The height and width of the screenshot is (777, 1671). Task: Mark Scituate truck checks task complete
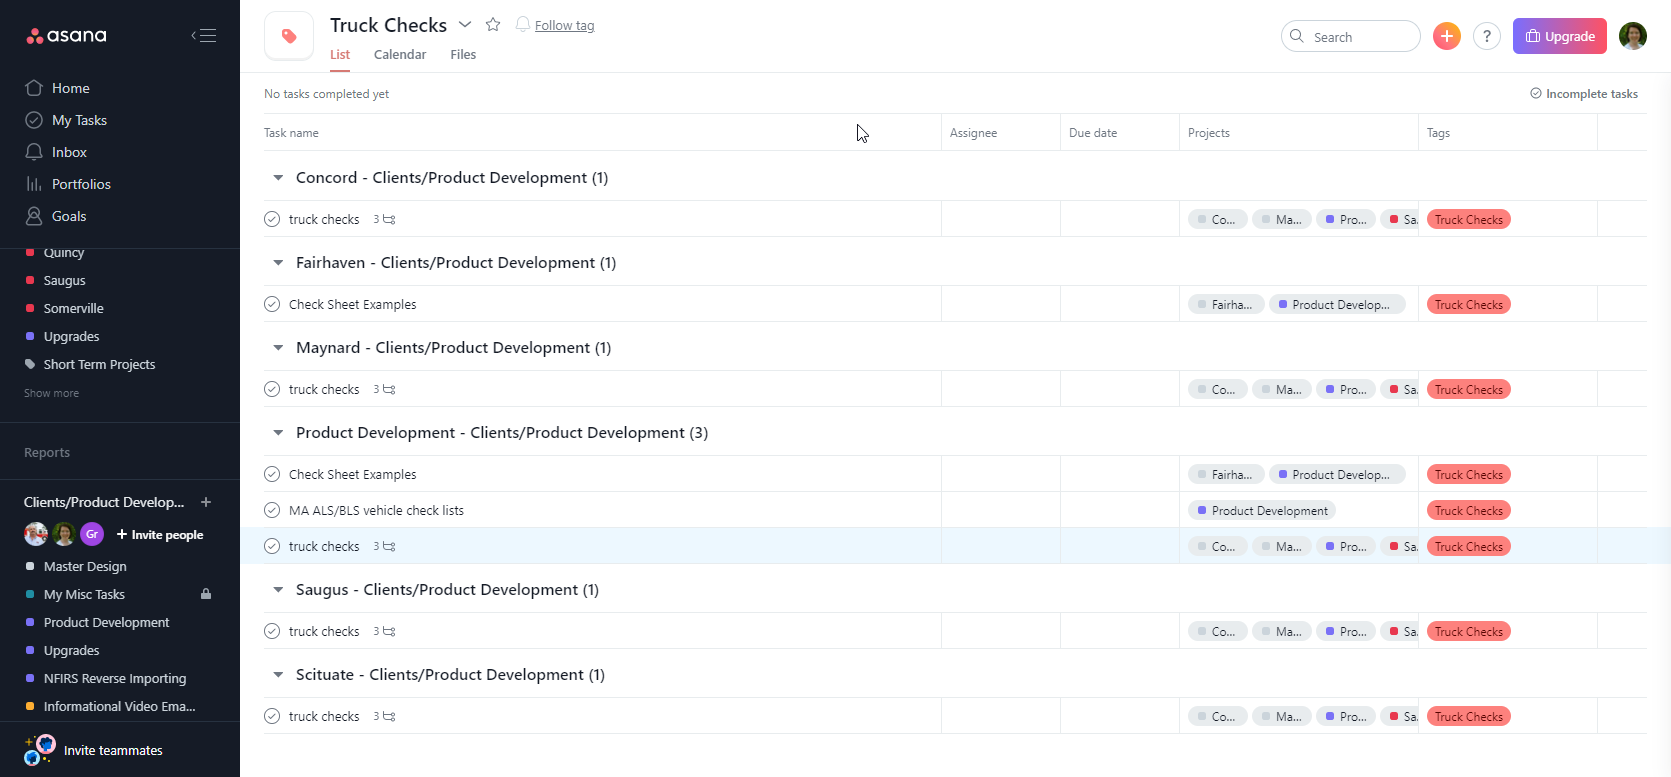coord(272,716)
